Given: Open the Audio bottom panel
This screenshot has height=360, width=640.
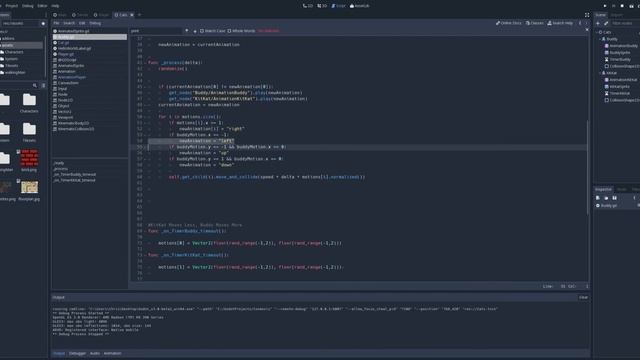Looking at the screenshot, I should pos(95,353).
